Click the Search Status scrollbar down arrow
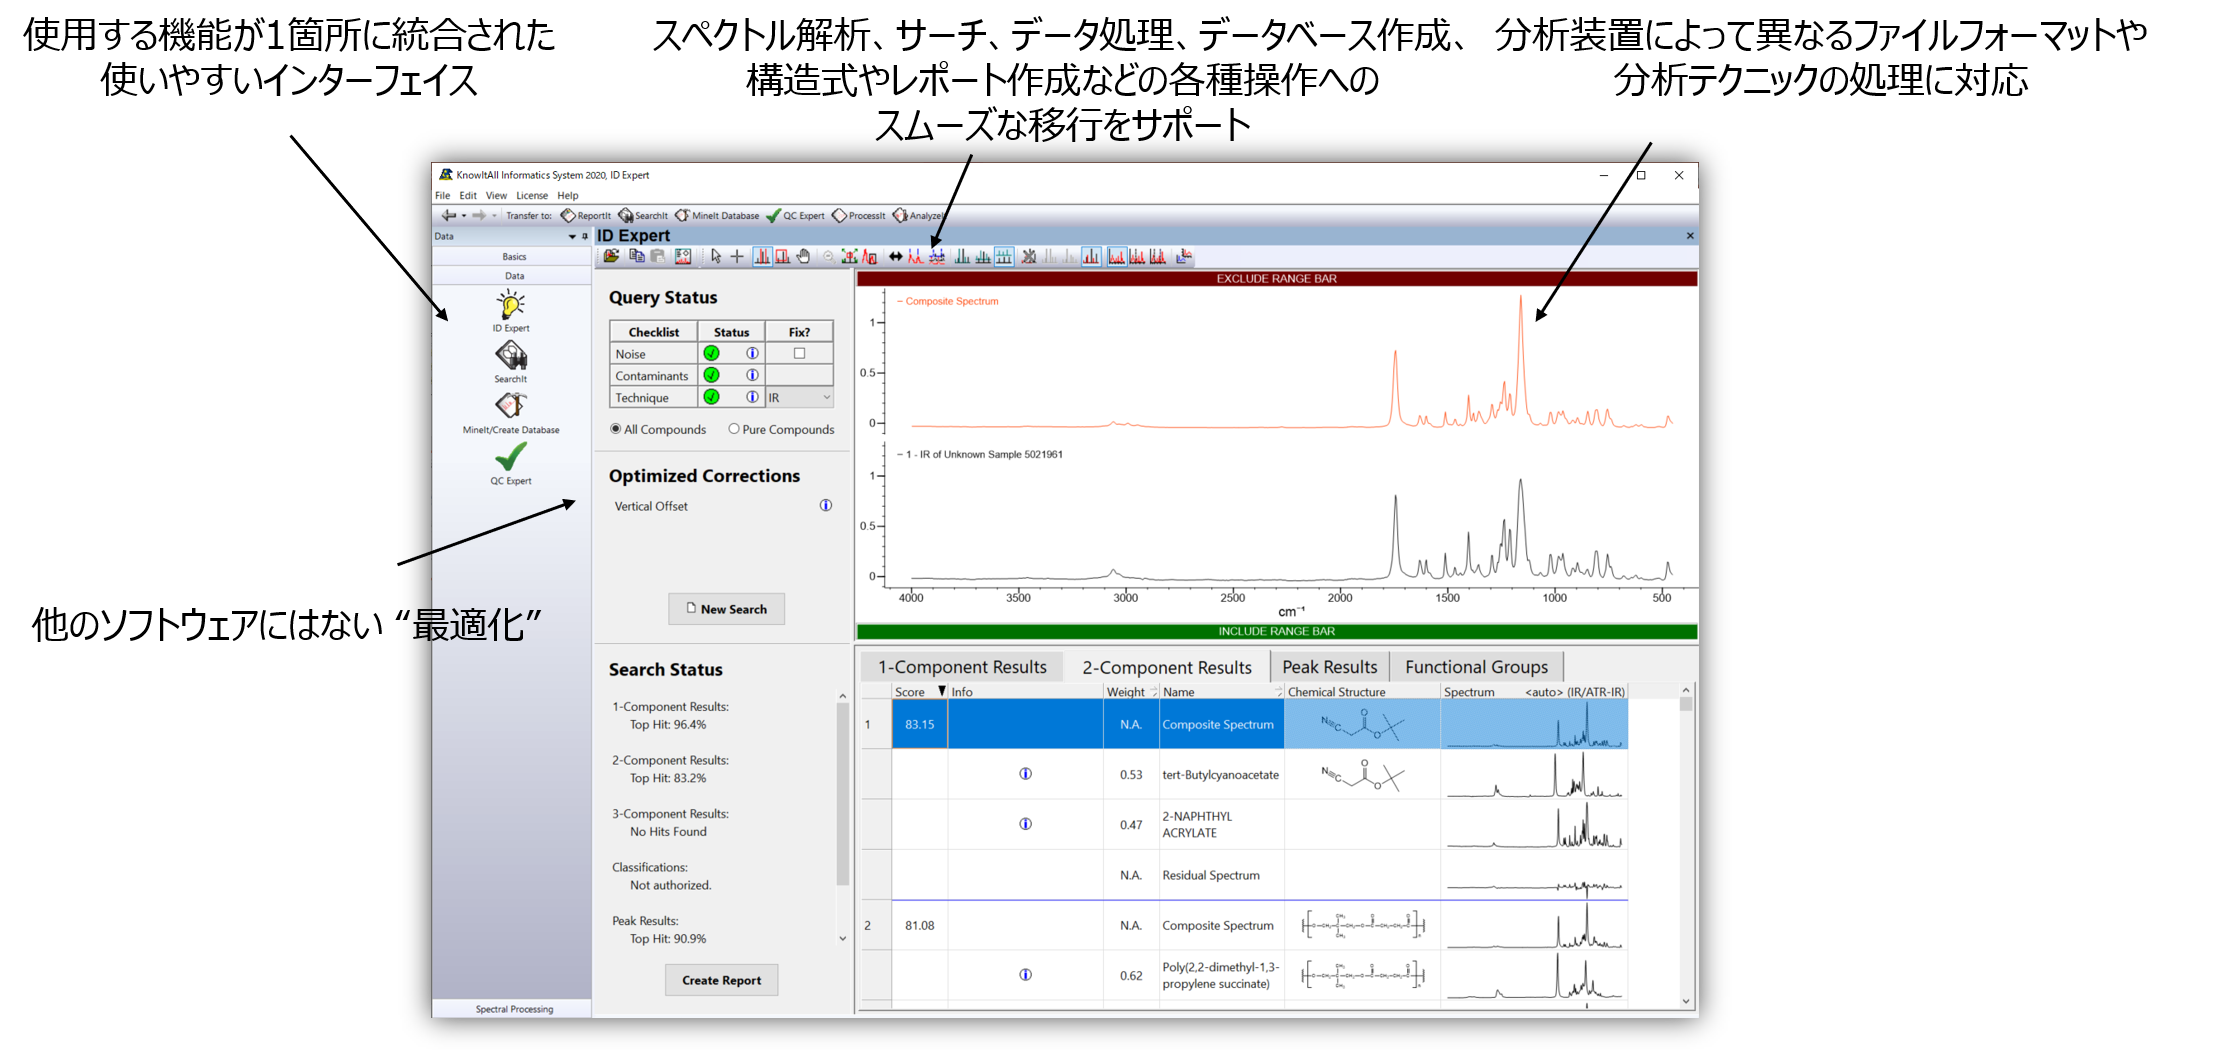 [x=842, y=938]
